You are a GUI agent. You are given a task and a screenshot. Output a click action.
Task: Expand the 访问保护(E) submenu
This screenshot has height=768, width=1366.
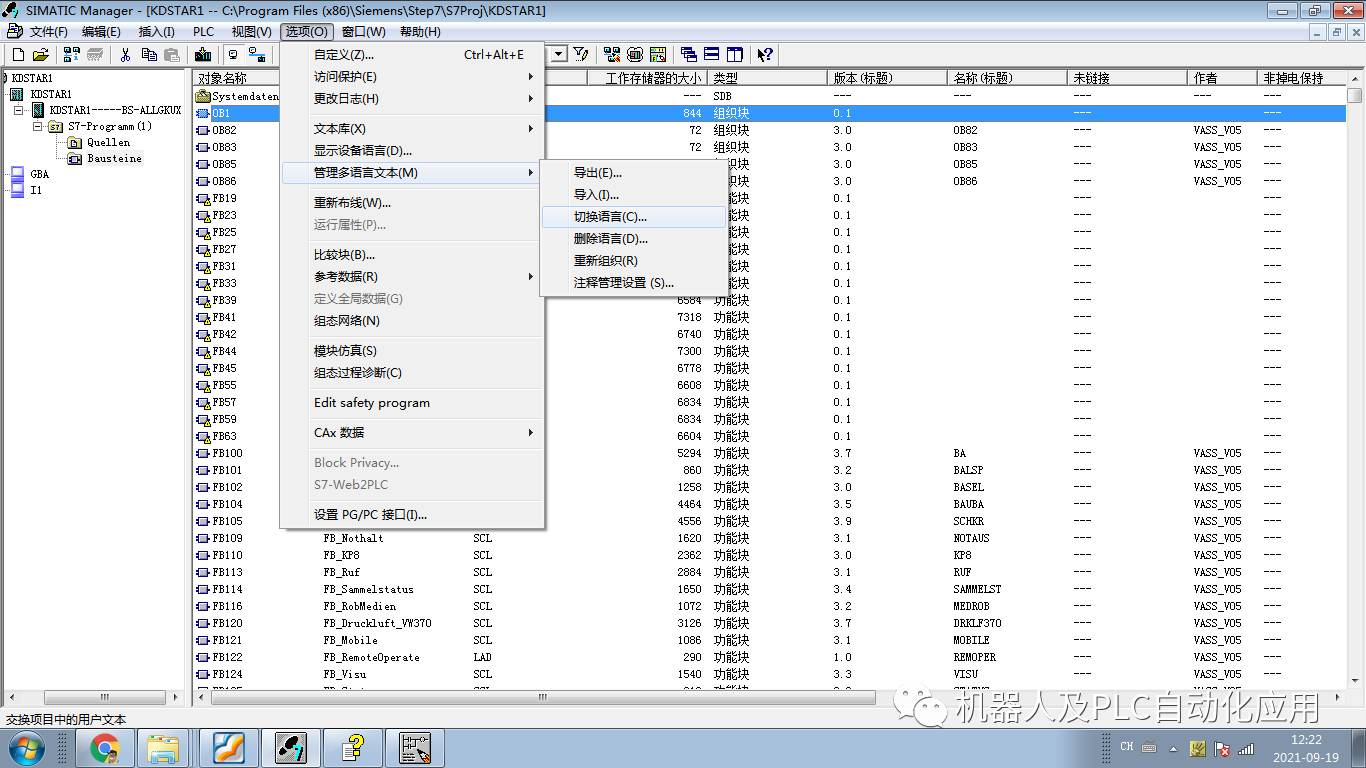(412, 77)
